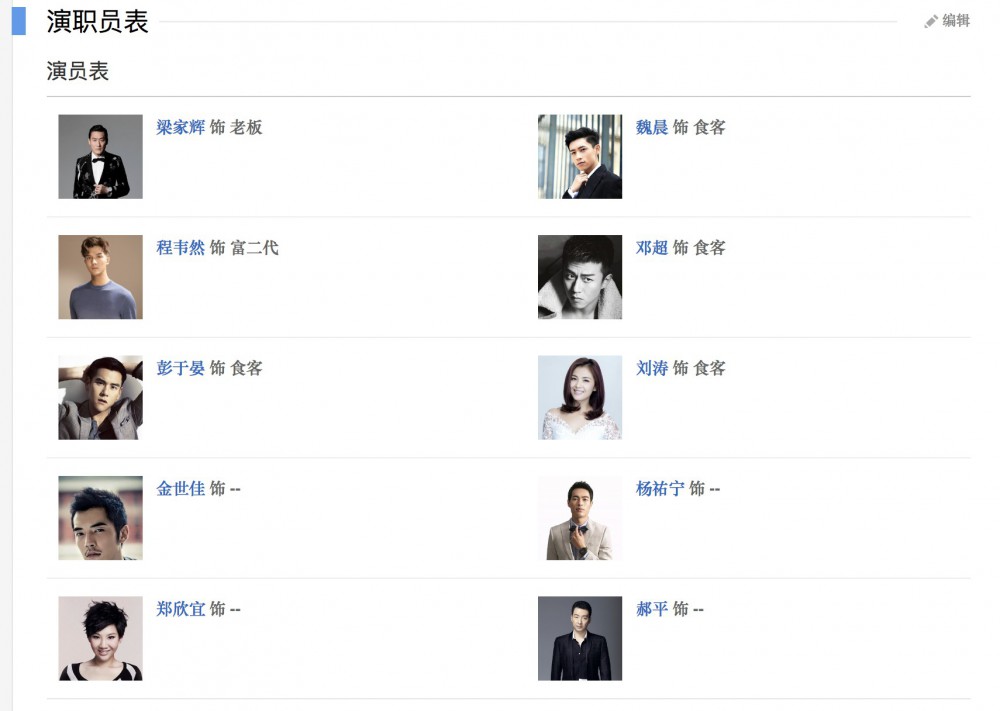Click 梁家辉's portrait thumbnail
This screenshot has width=1000, height=711.
click(100, 157)
